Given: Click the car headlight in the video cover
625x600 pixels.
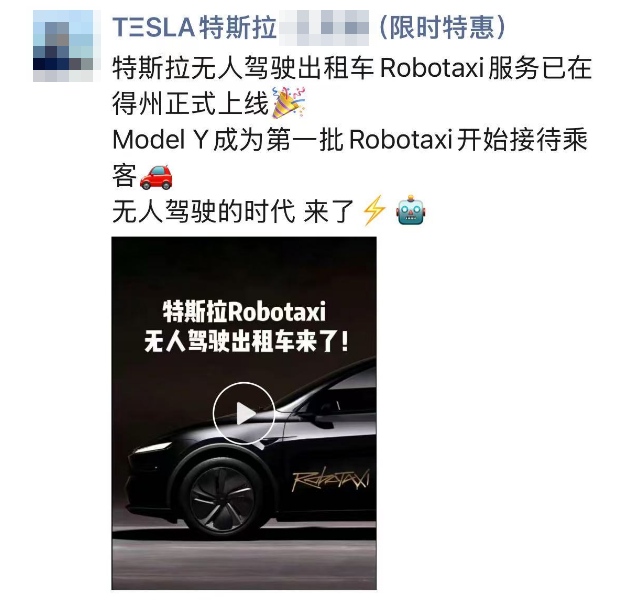Looking at the screenshot, I should pos(148,449).
